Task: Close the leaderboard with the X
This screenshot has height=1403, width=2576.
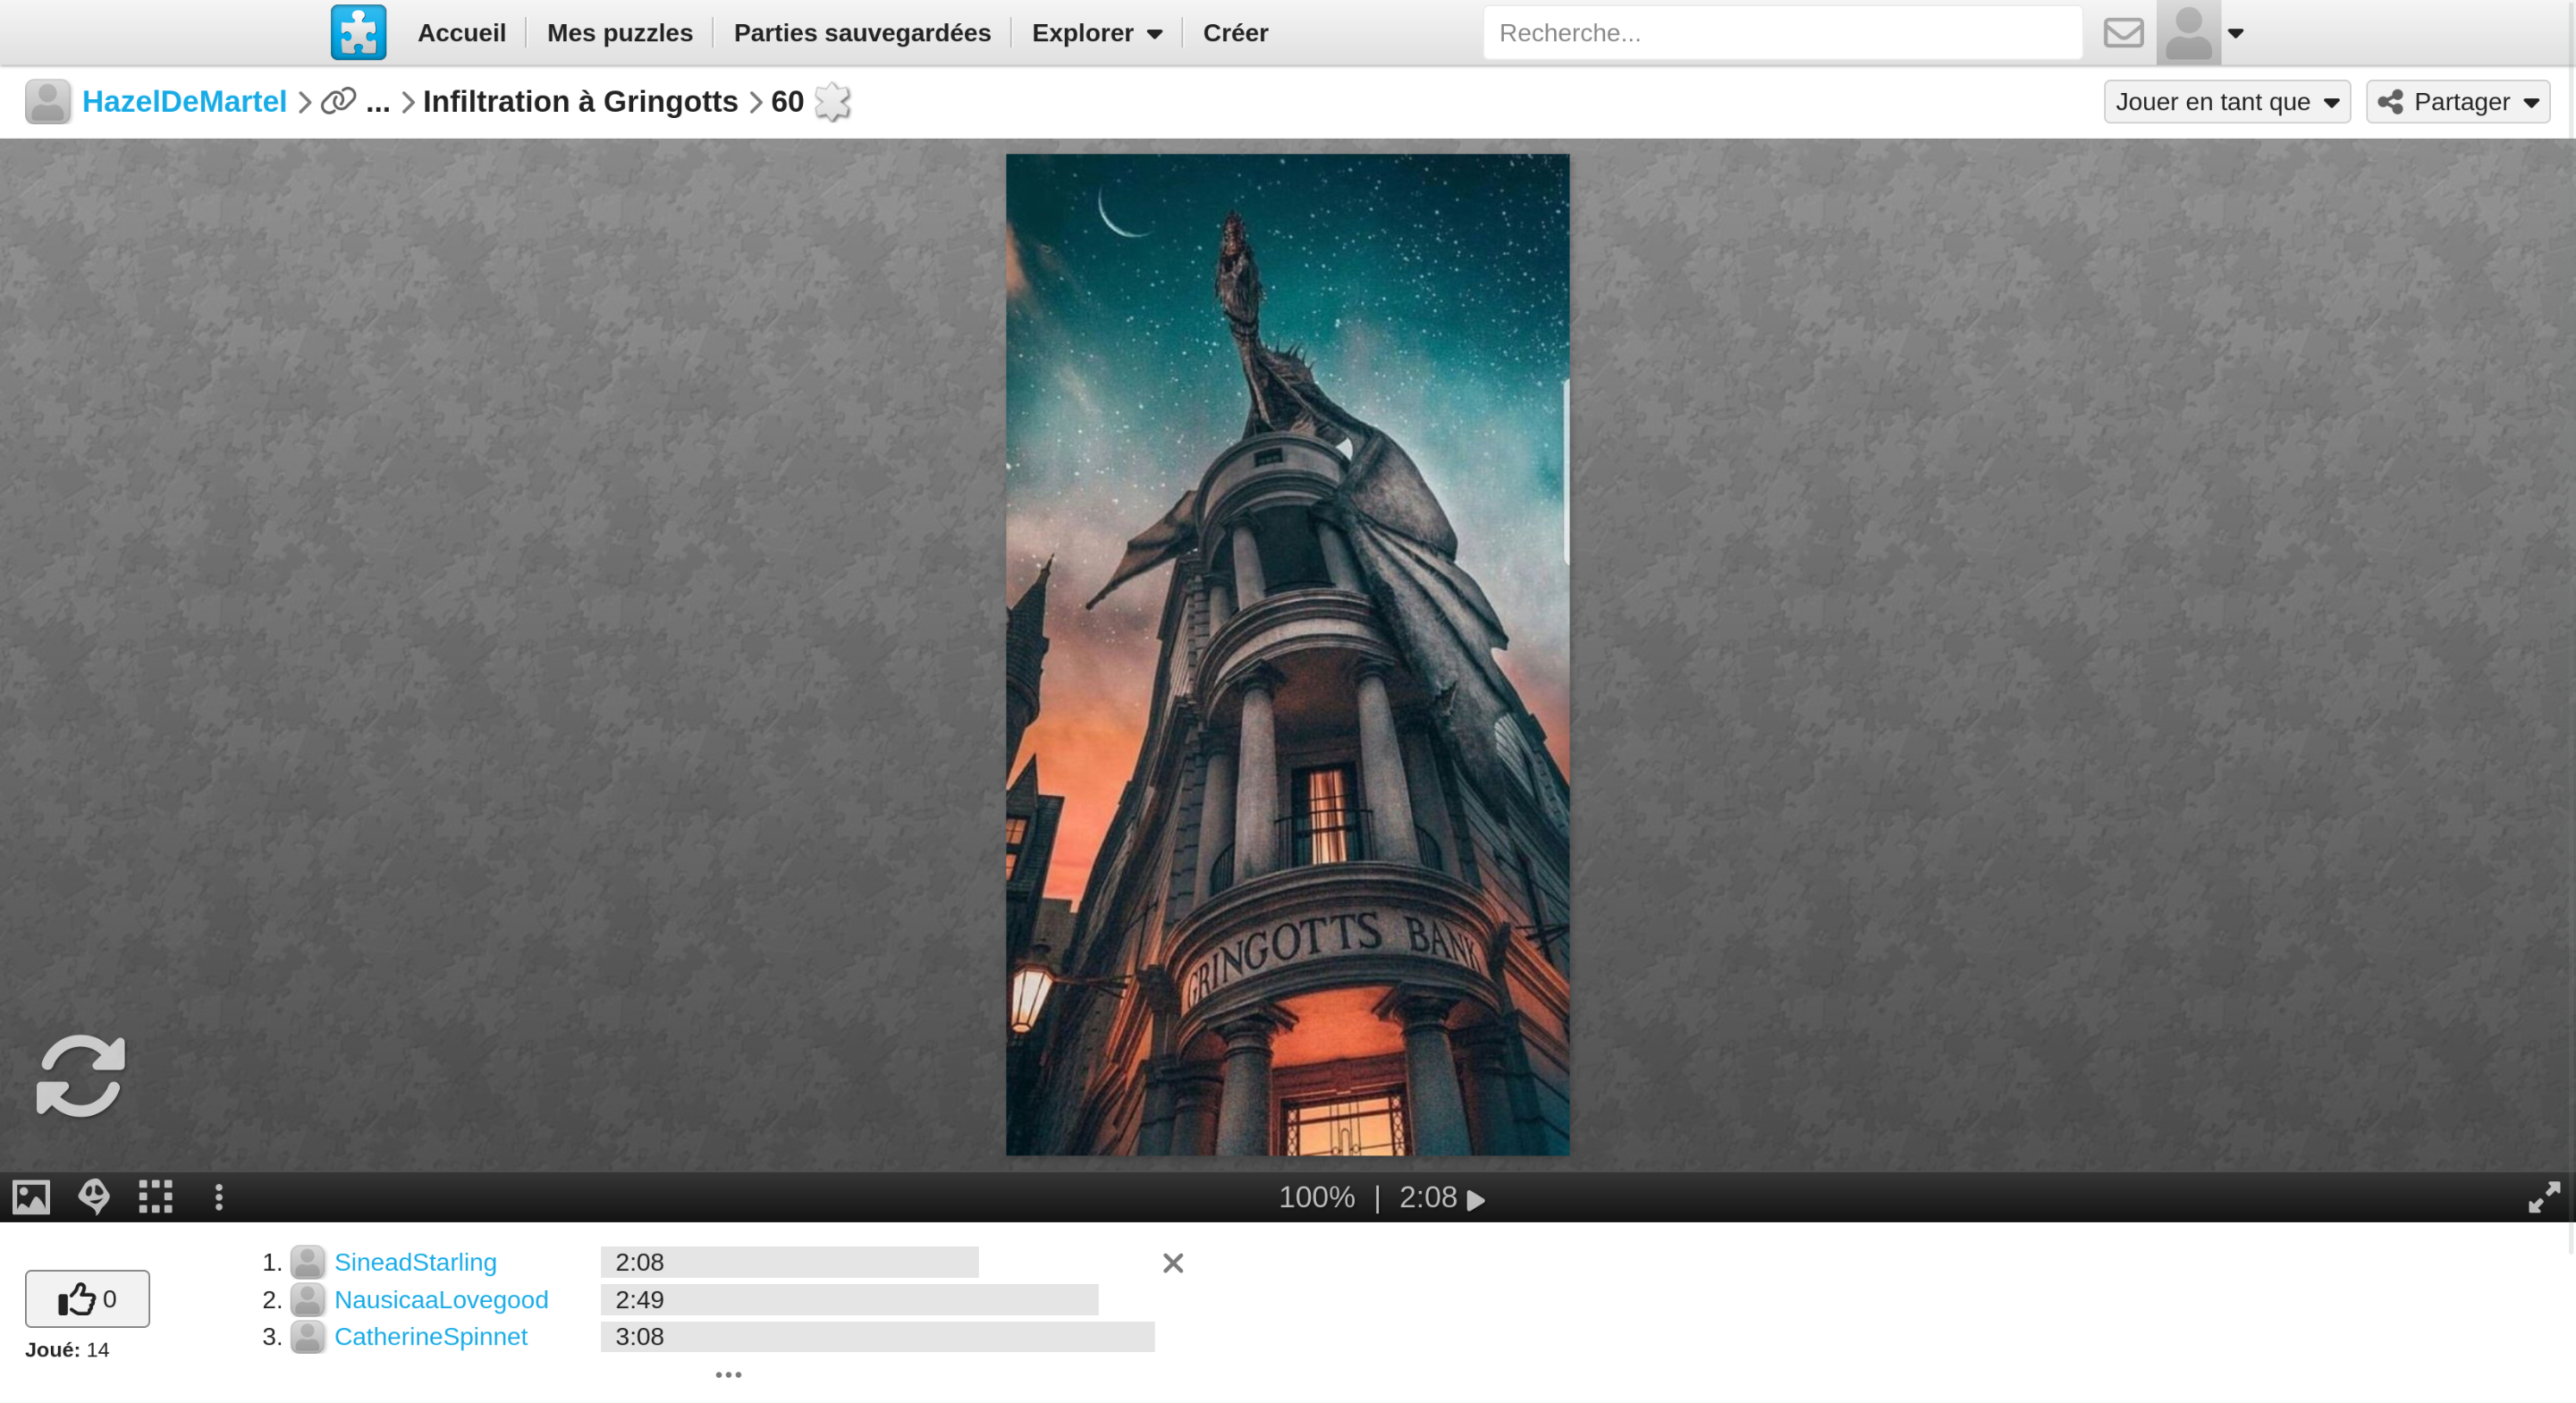Action: tap(1173, 1263)
